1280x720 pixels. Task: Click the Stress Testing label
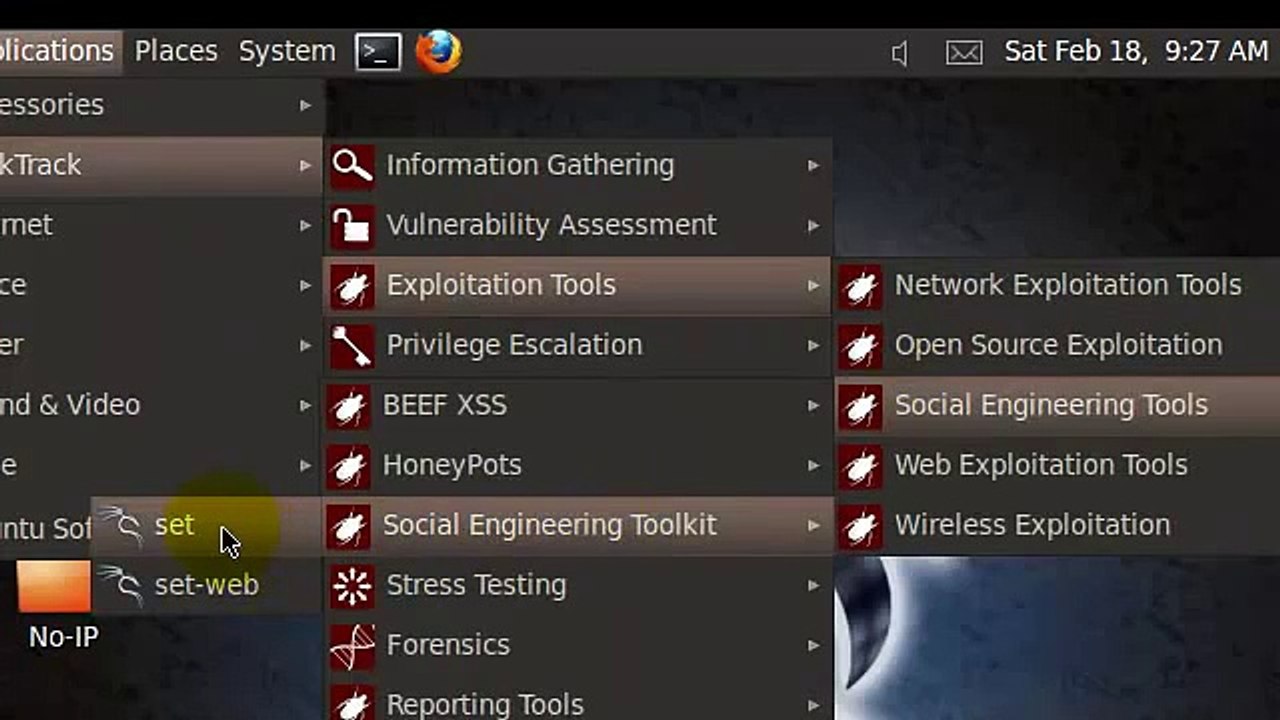pos(476,586)
